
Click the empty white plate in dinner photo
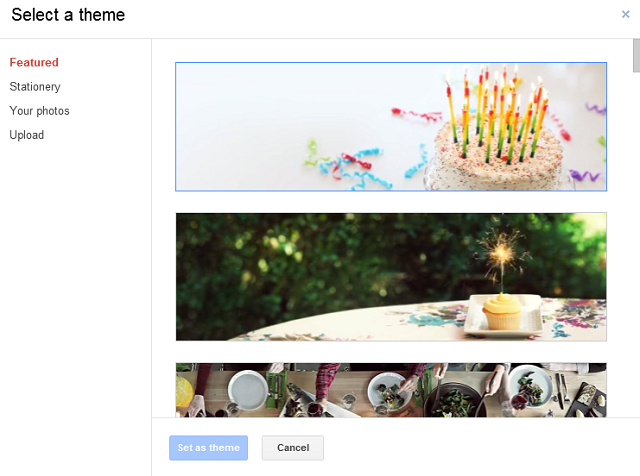[x=248, y=390]
